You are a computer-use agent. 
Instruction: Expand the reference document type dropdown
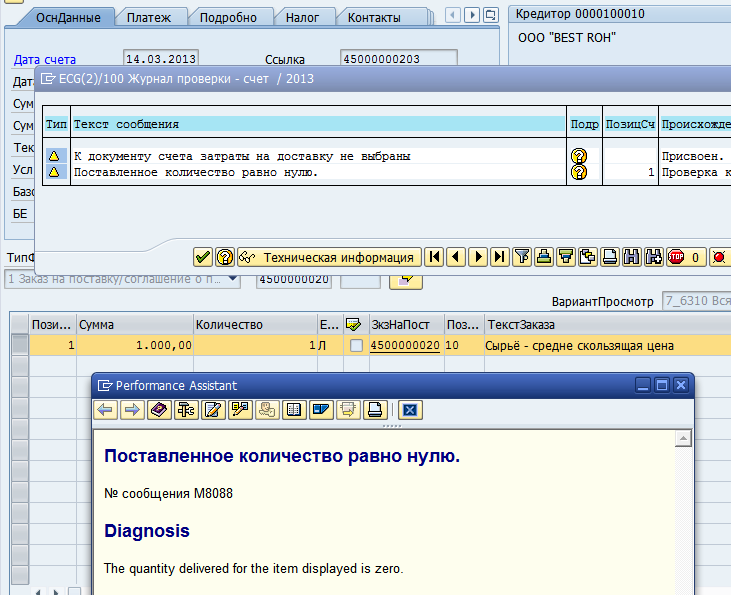click(233, 279)
